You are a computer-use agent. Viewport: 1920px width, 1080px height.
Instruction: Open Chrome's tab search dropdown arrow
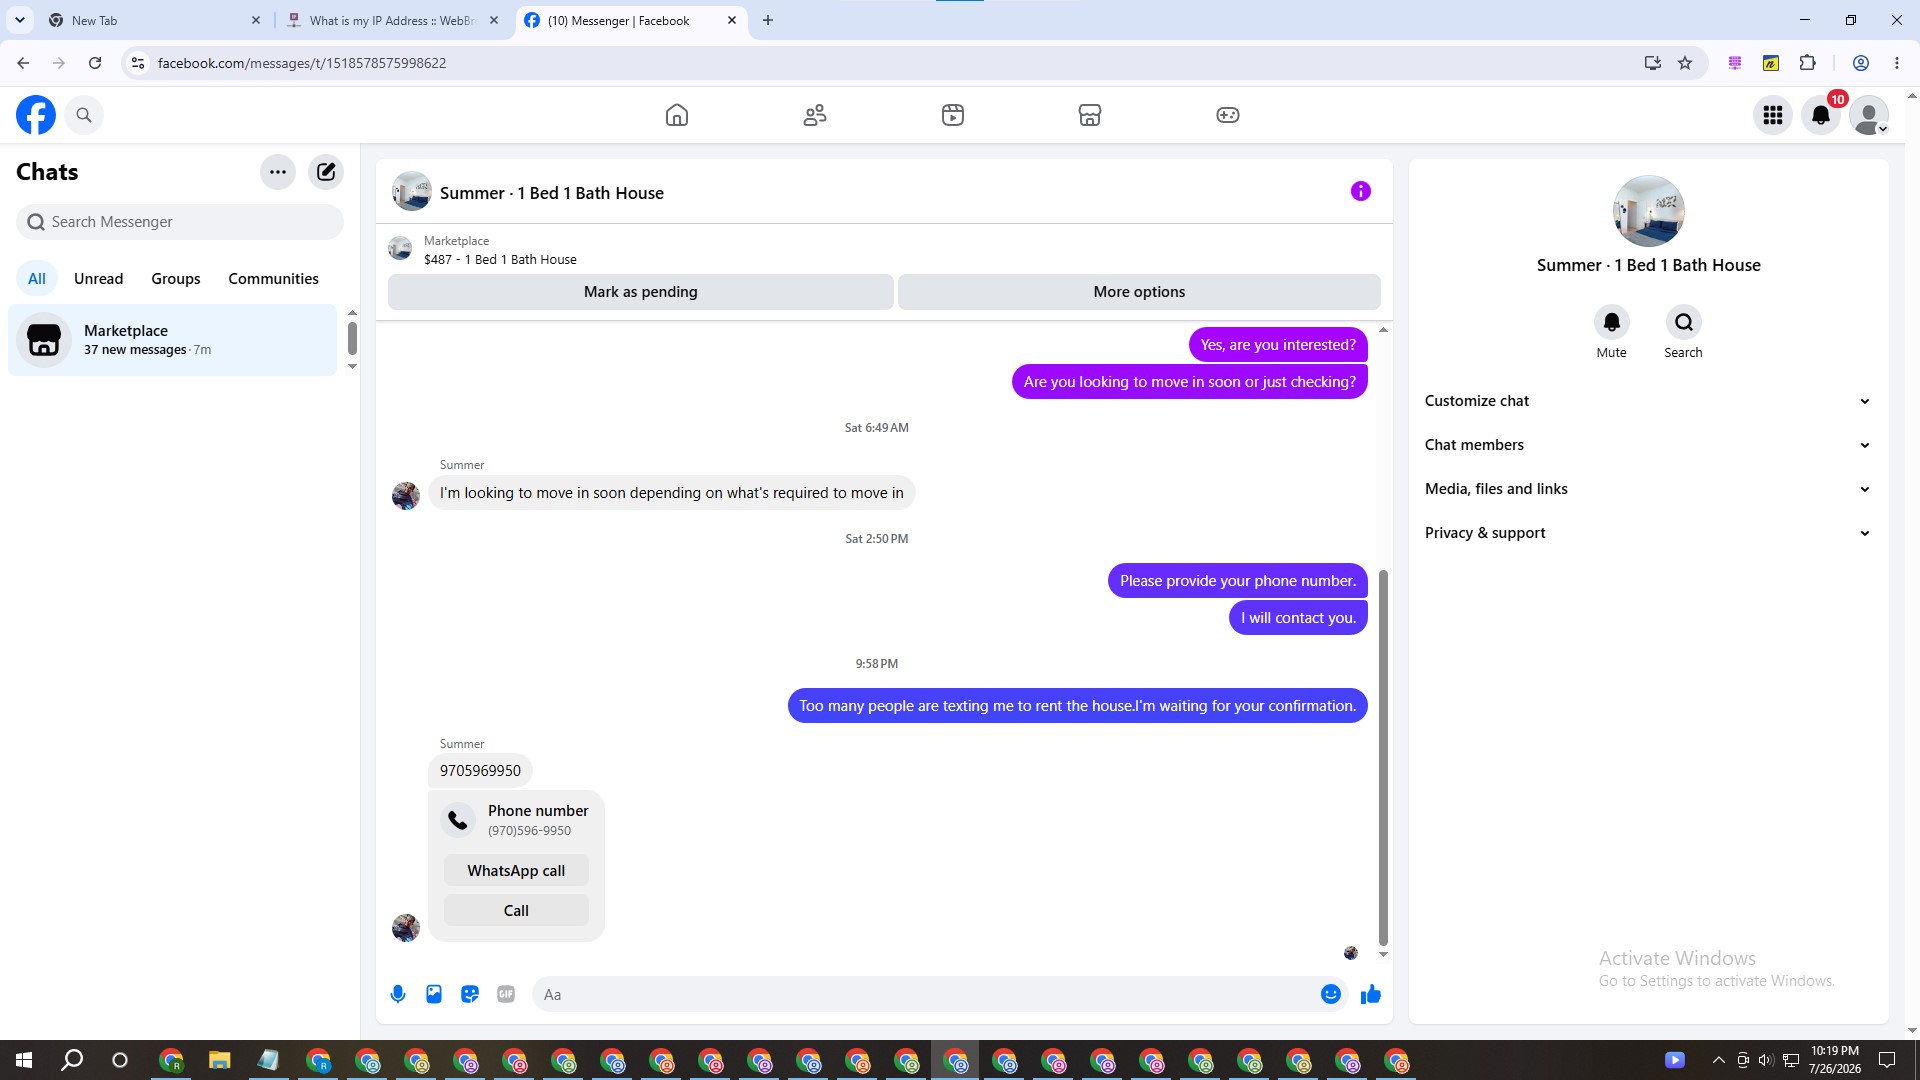(20, 20)
